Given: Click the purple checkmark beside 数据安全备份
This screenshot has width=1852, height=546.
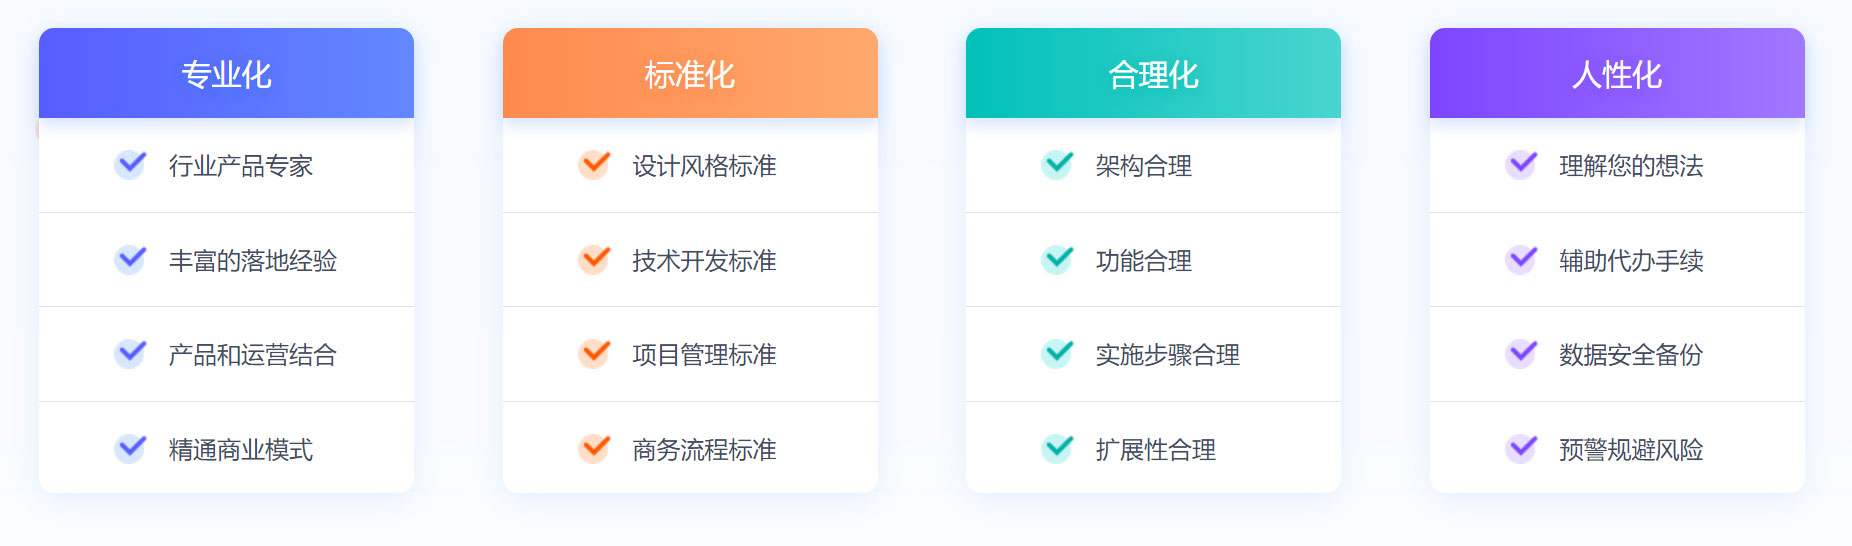Looking at the screenshot, I should click(x=1521, y=354).
